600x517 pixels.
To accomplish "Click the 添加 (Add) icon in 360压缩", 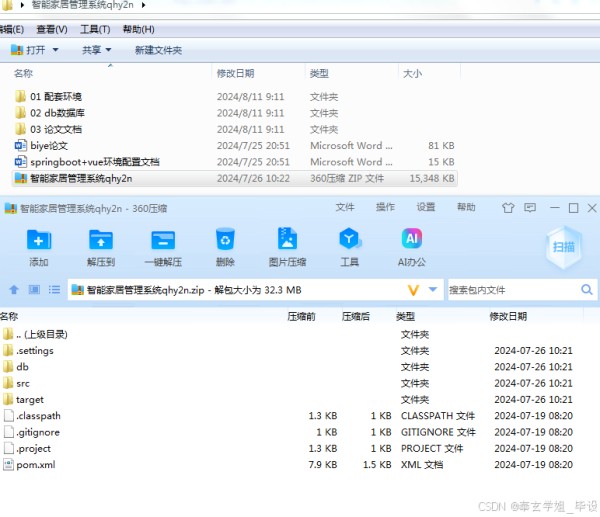I will tap(39, 240).
